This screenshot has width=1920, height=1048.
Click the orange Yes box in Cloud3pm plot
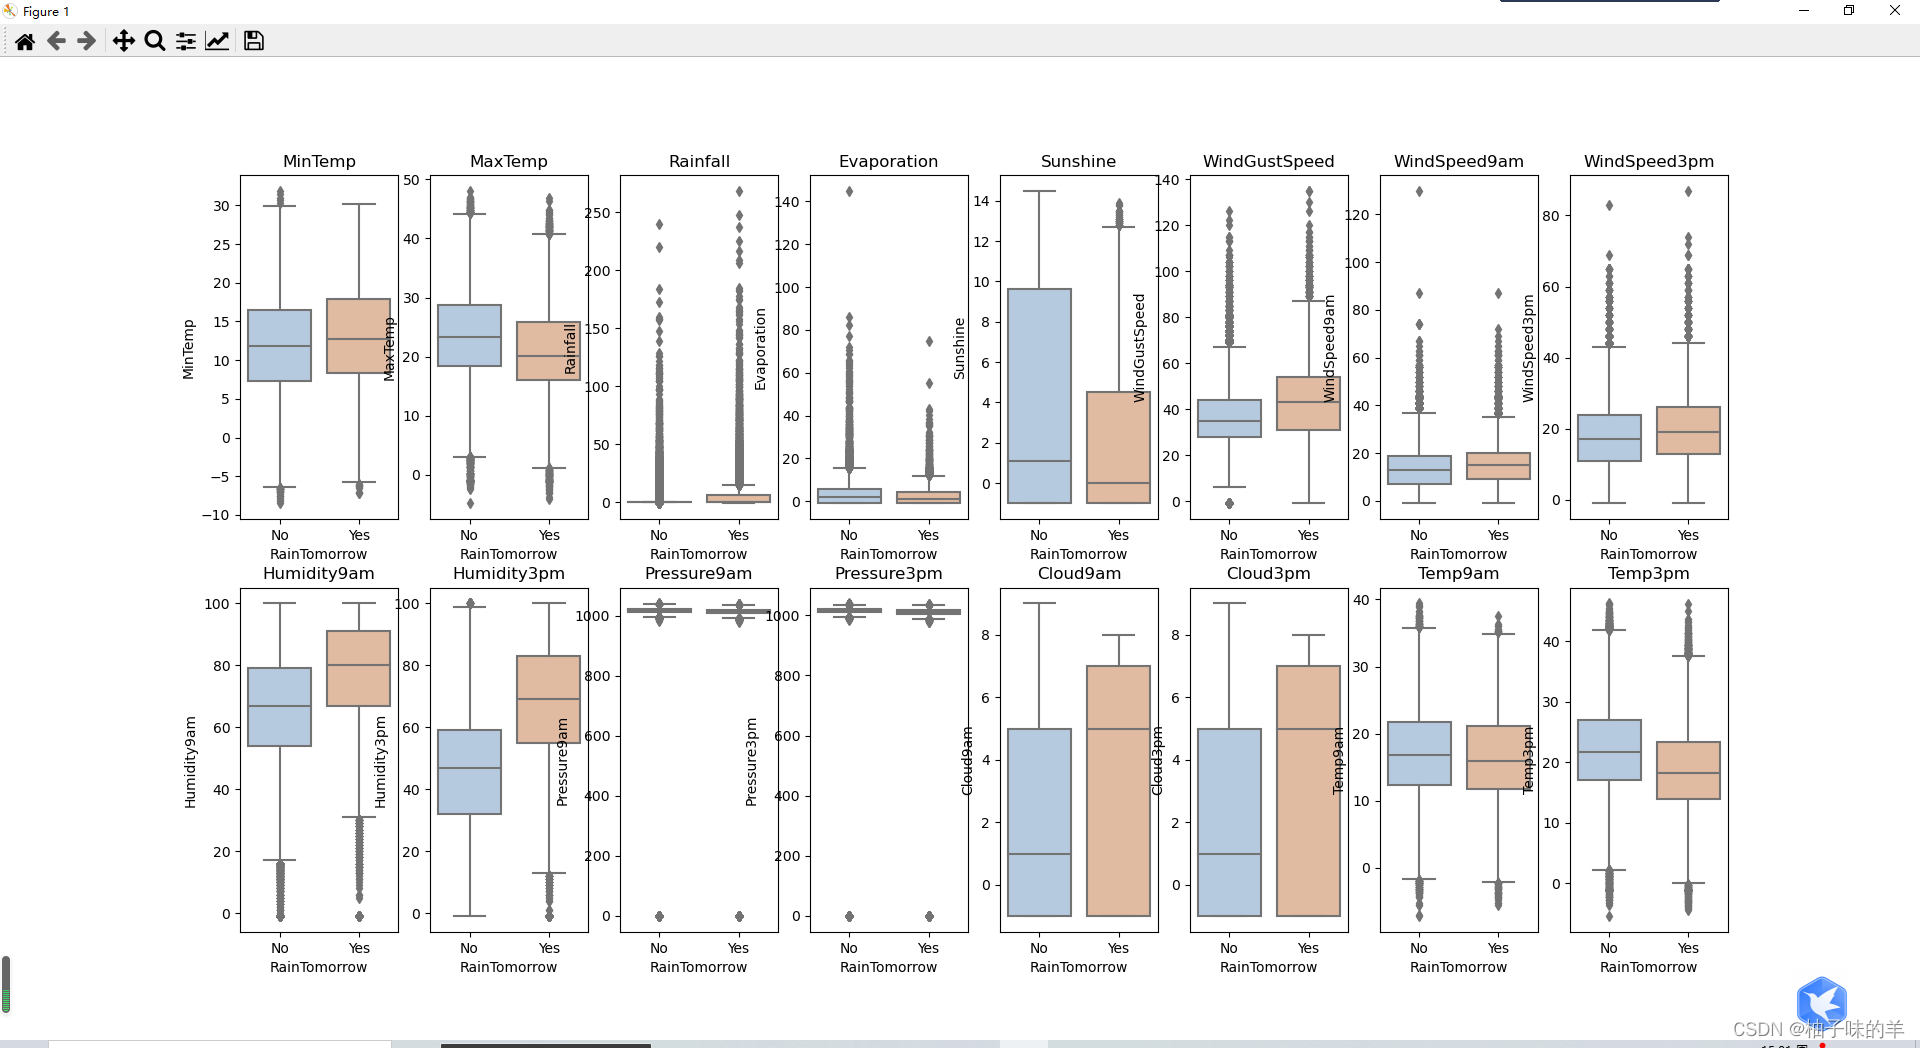(x=1308, y=791)
